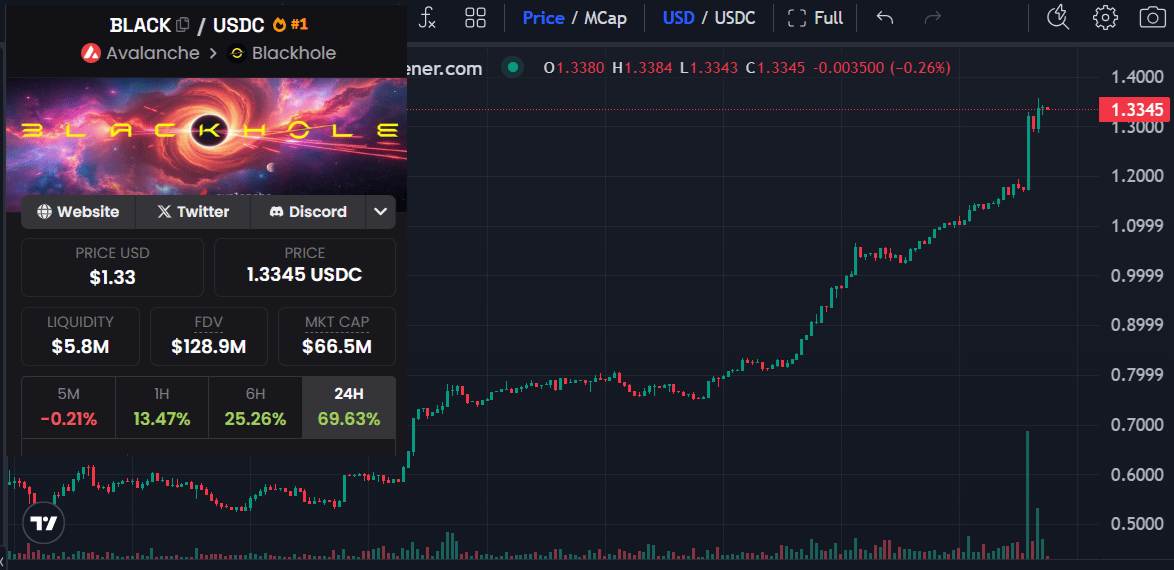
Task: Click the 0.5000 price axis label
Action: click(x=1137, y=524)
